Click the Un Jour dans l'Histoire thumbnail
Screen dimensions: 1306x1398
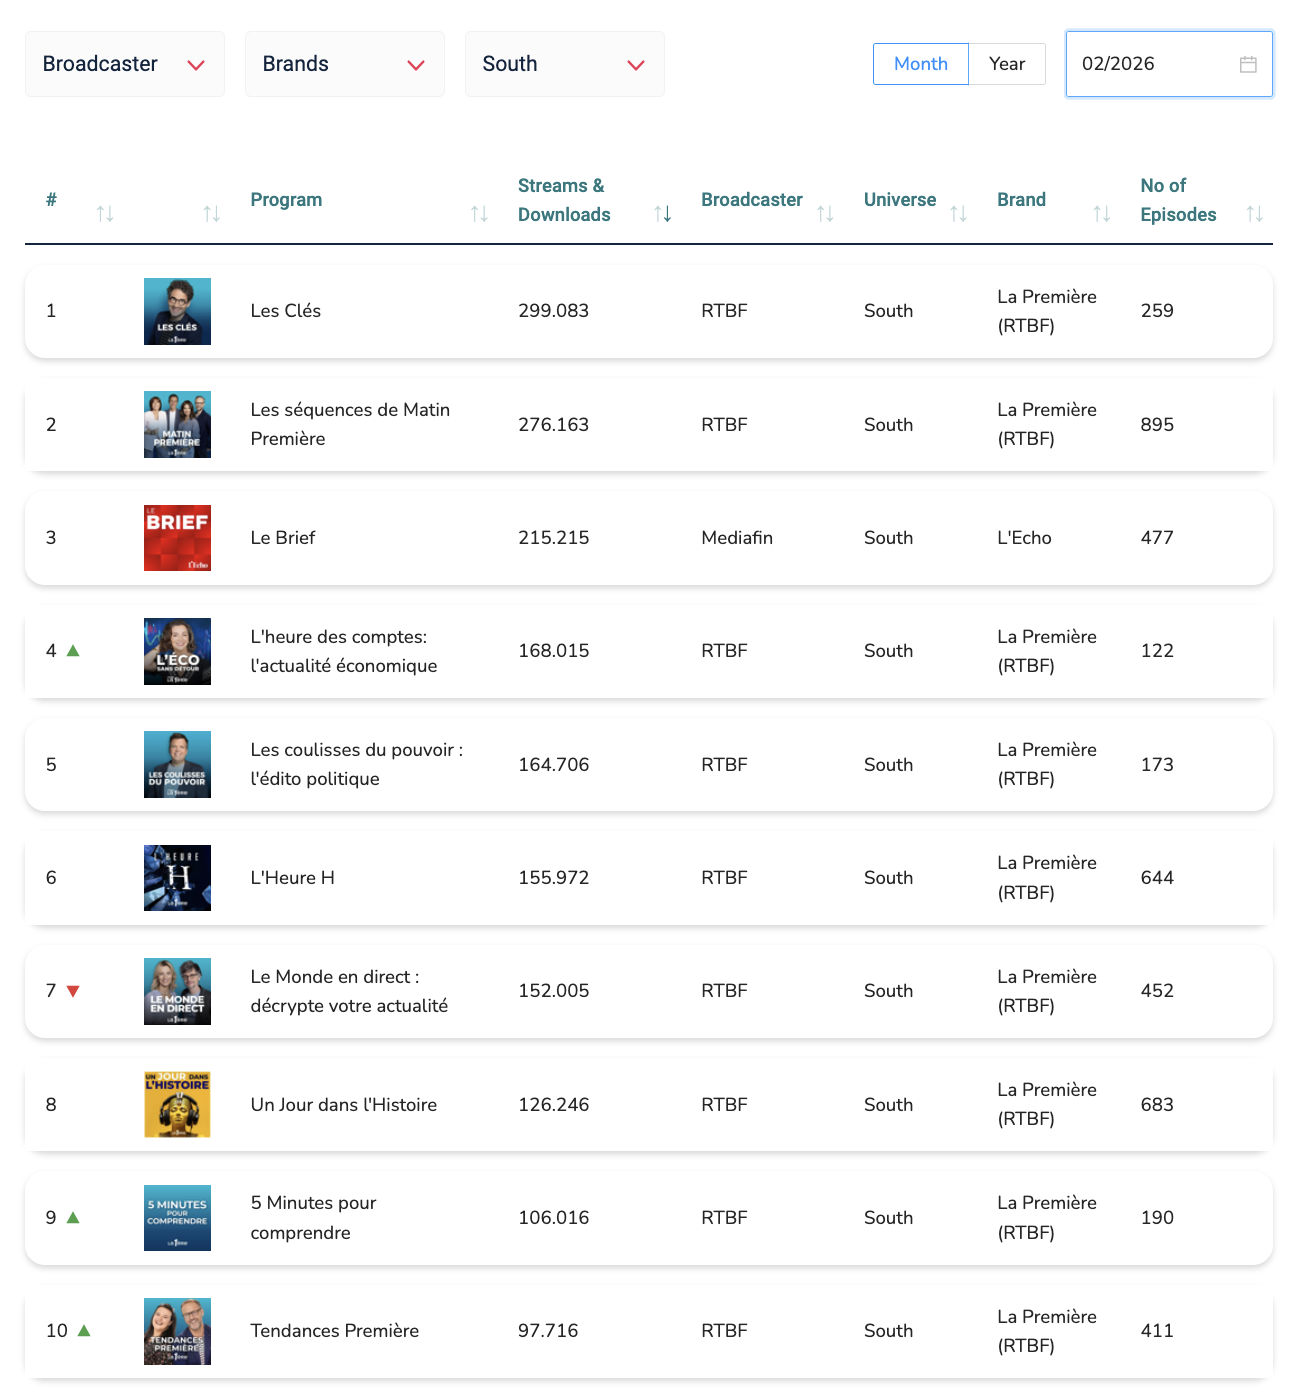click(177, 1104)
